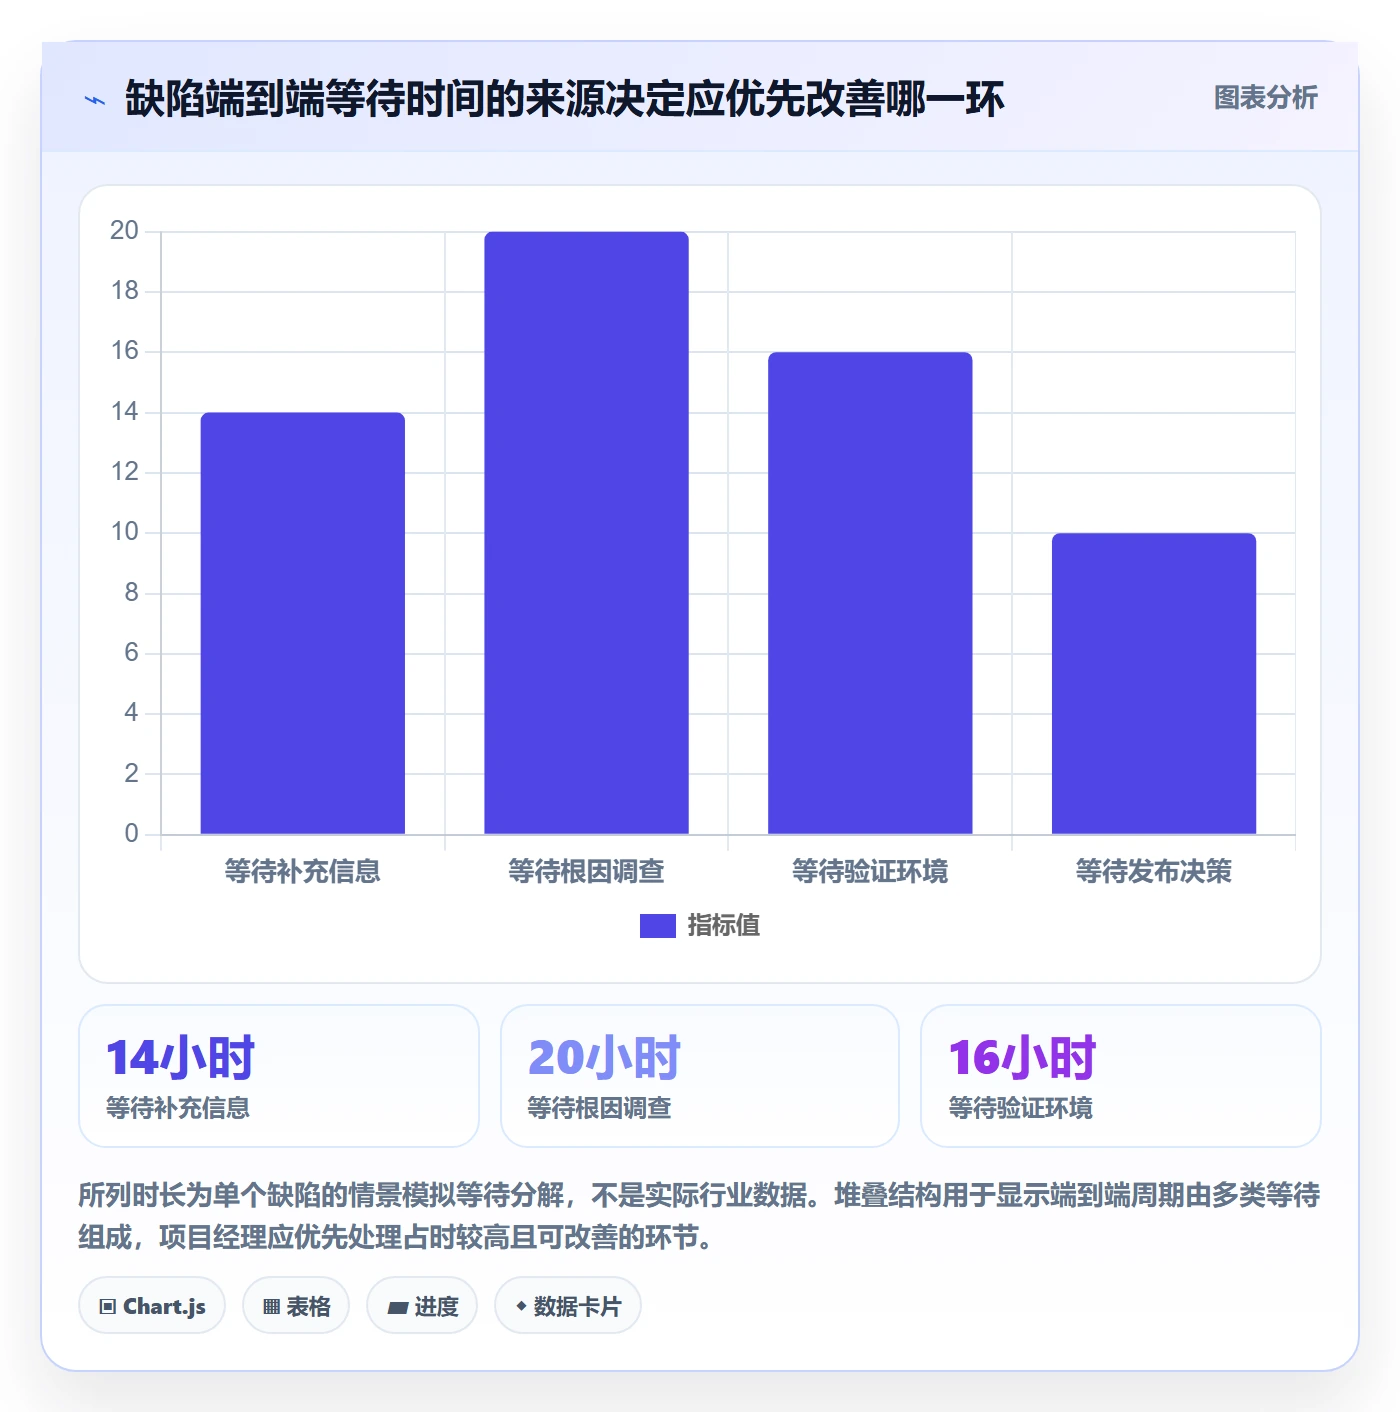Click the x-axis label 等待发布决策
The height and width of the screenshot is (1412, 1400).
[x=1154, y=872]
